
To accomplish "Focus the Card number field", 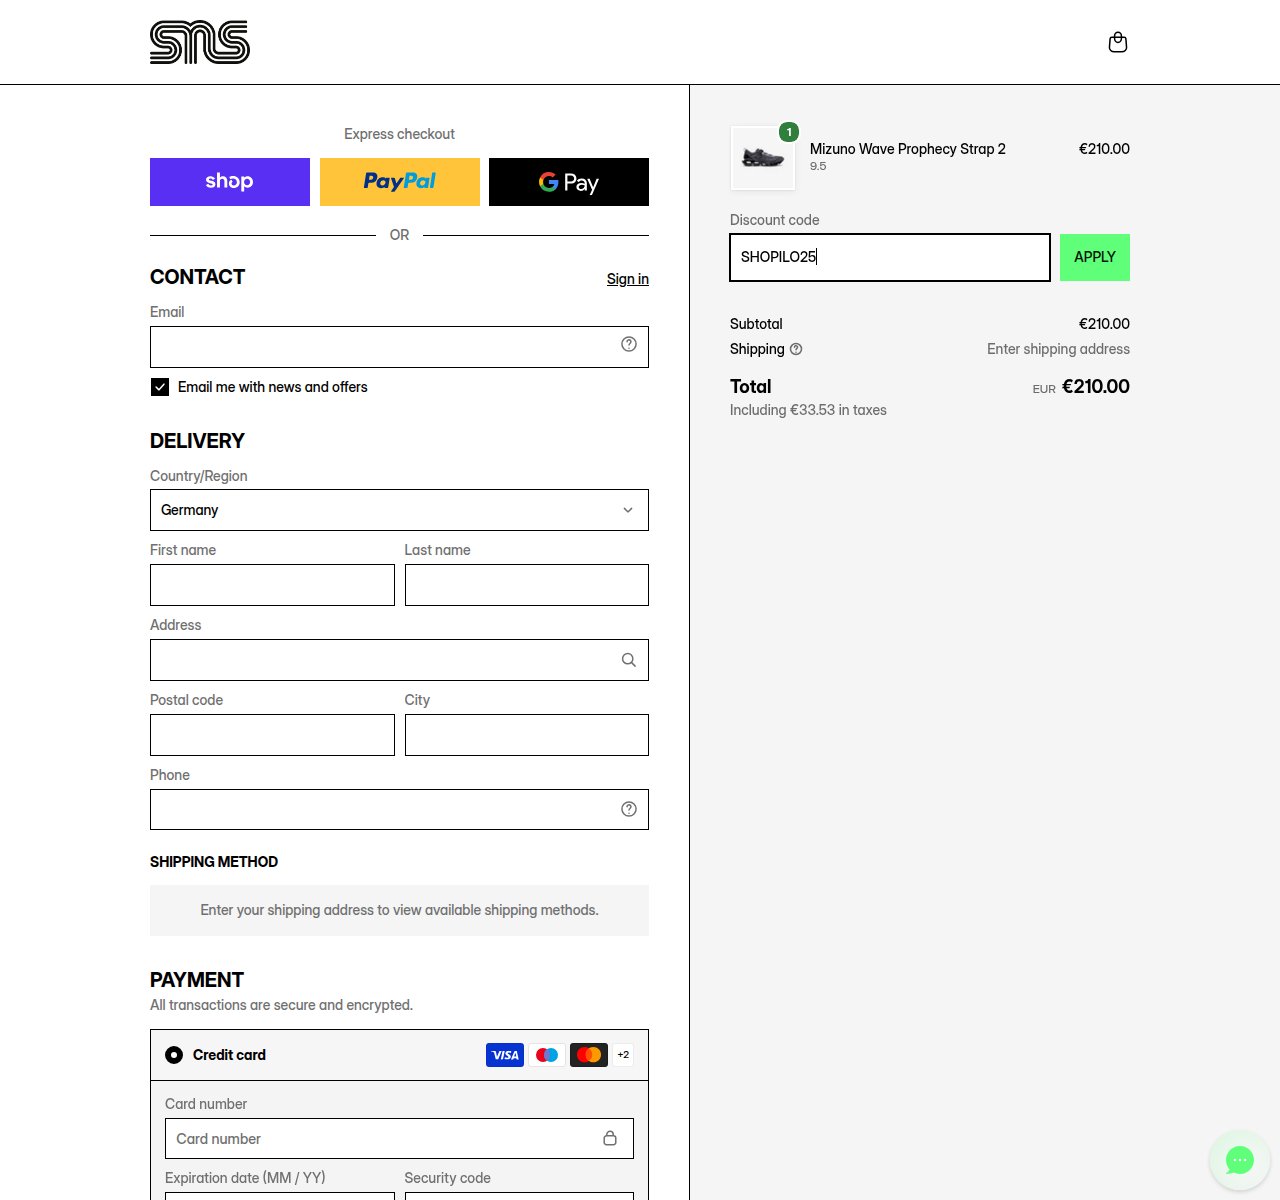I will pos(399,1138).
